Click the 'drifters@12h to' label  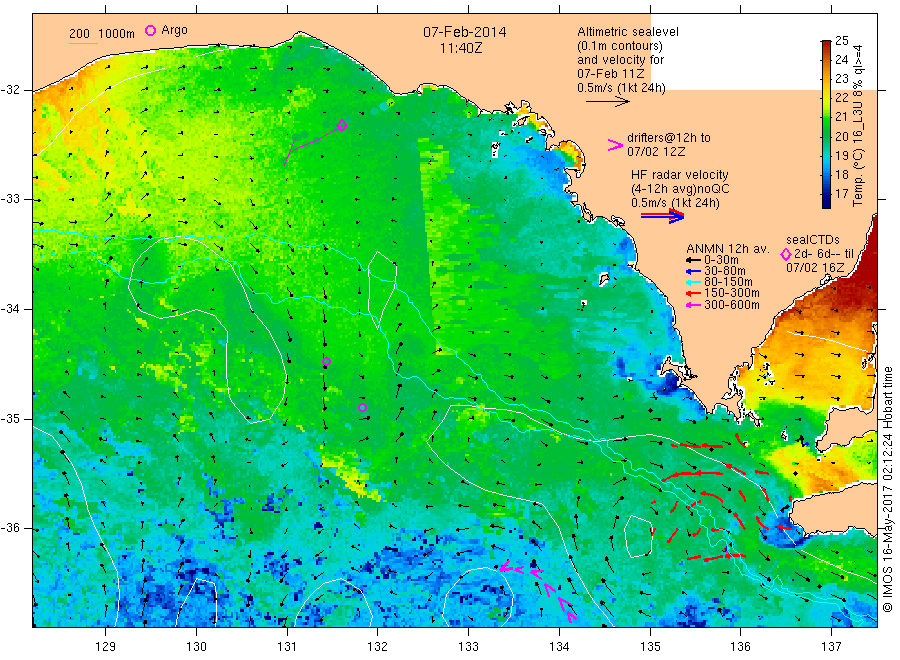669,138
